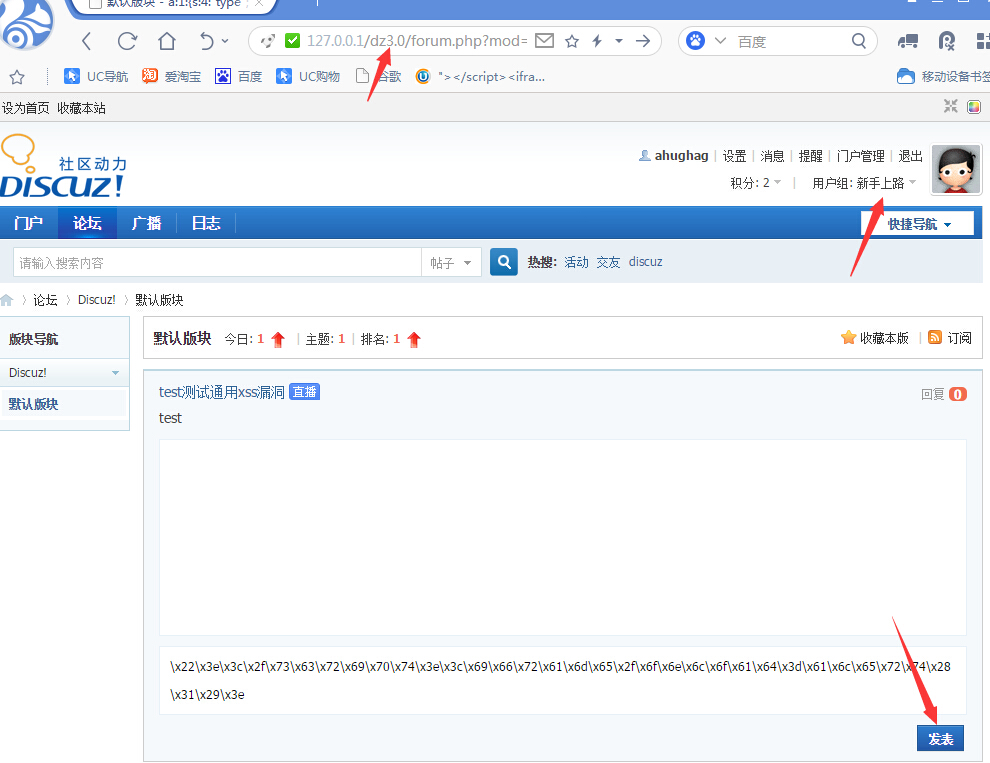Open the browser home page icon

click(167, 41)
